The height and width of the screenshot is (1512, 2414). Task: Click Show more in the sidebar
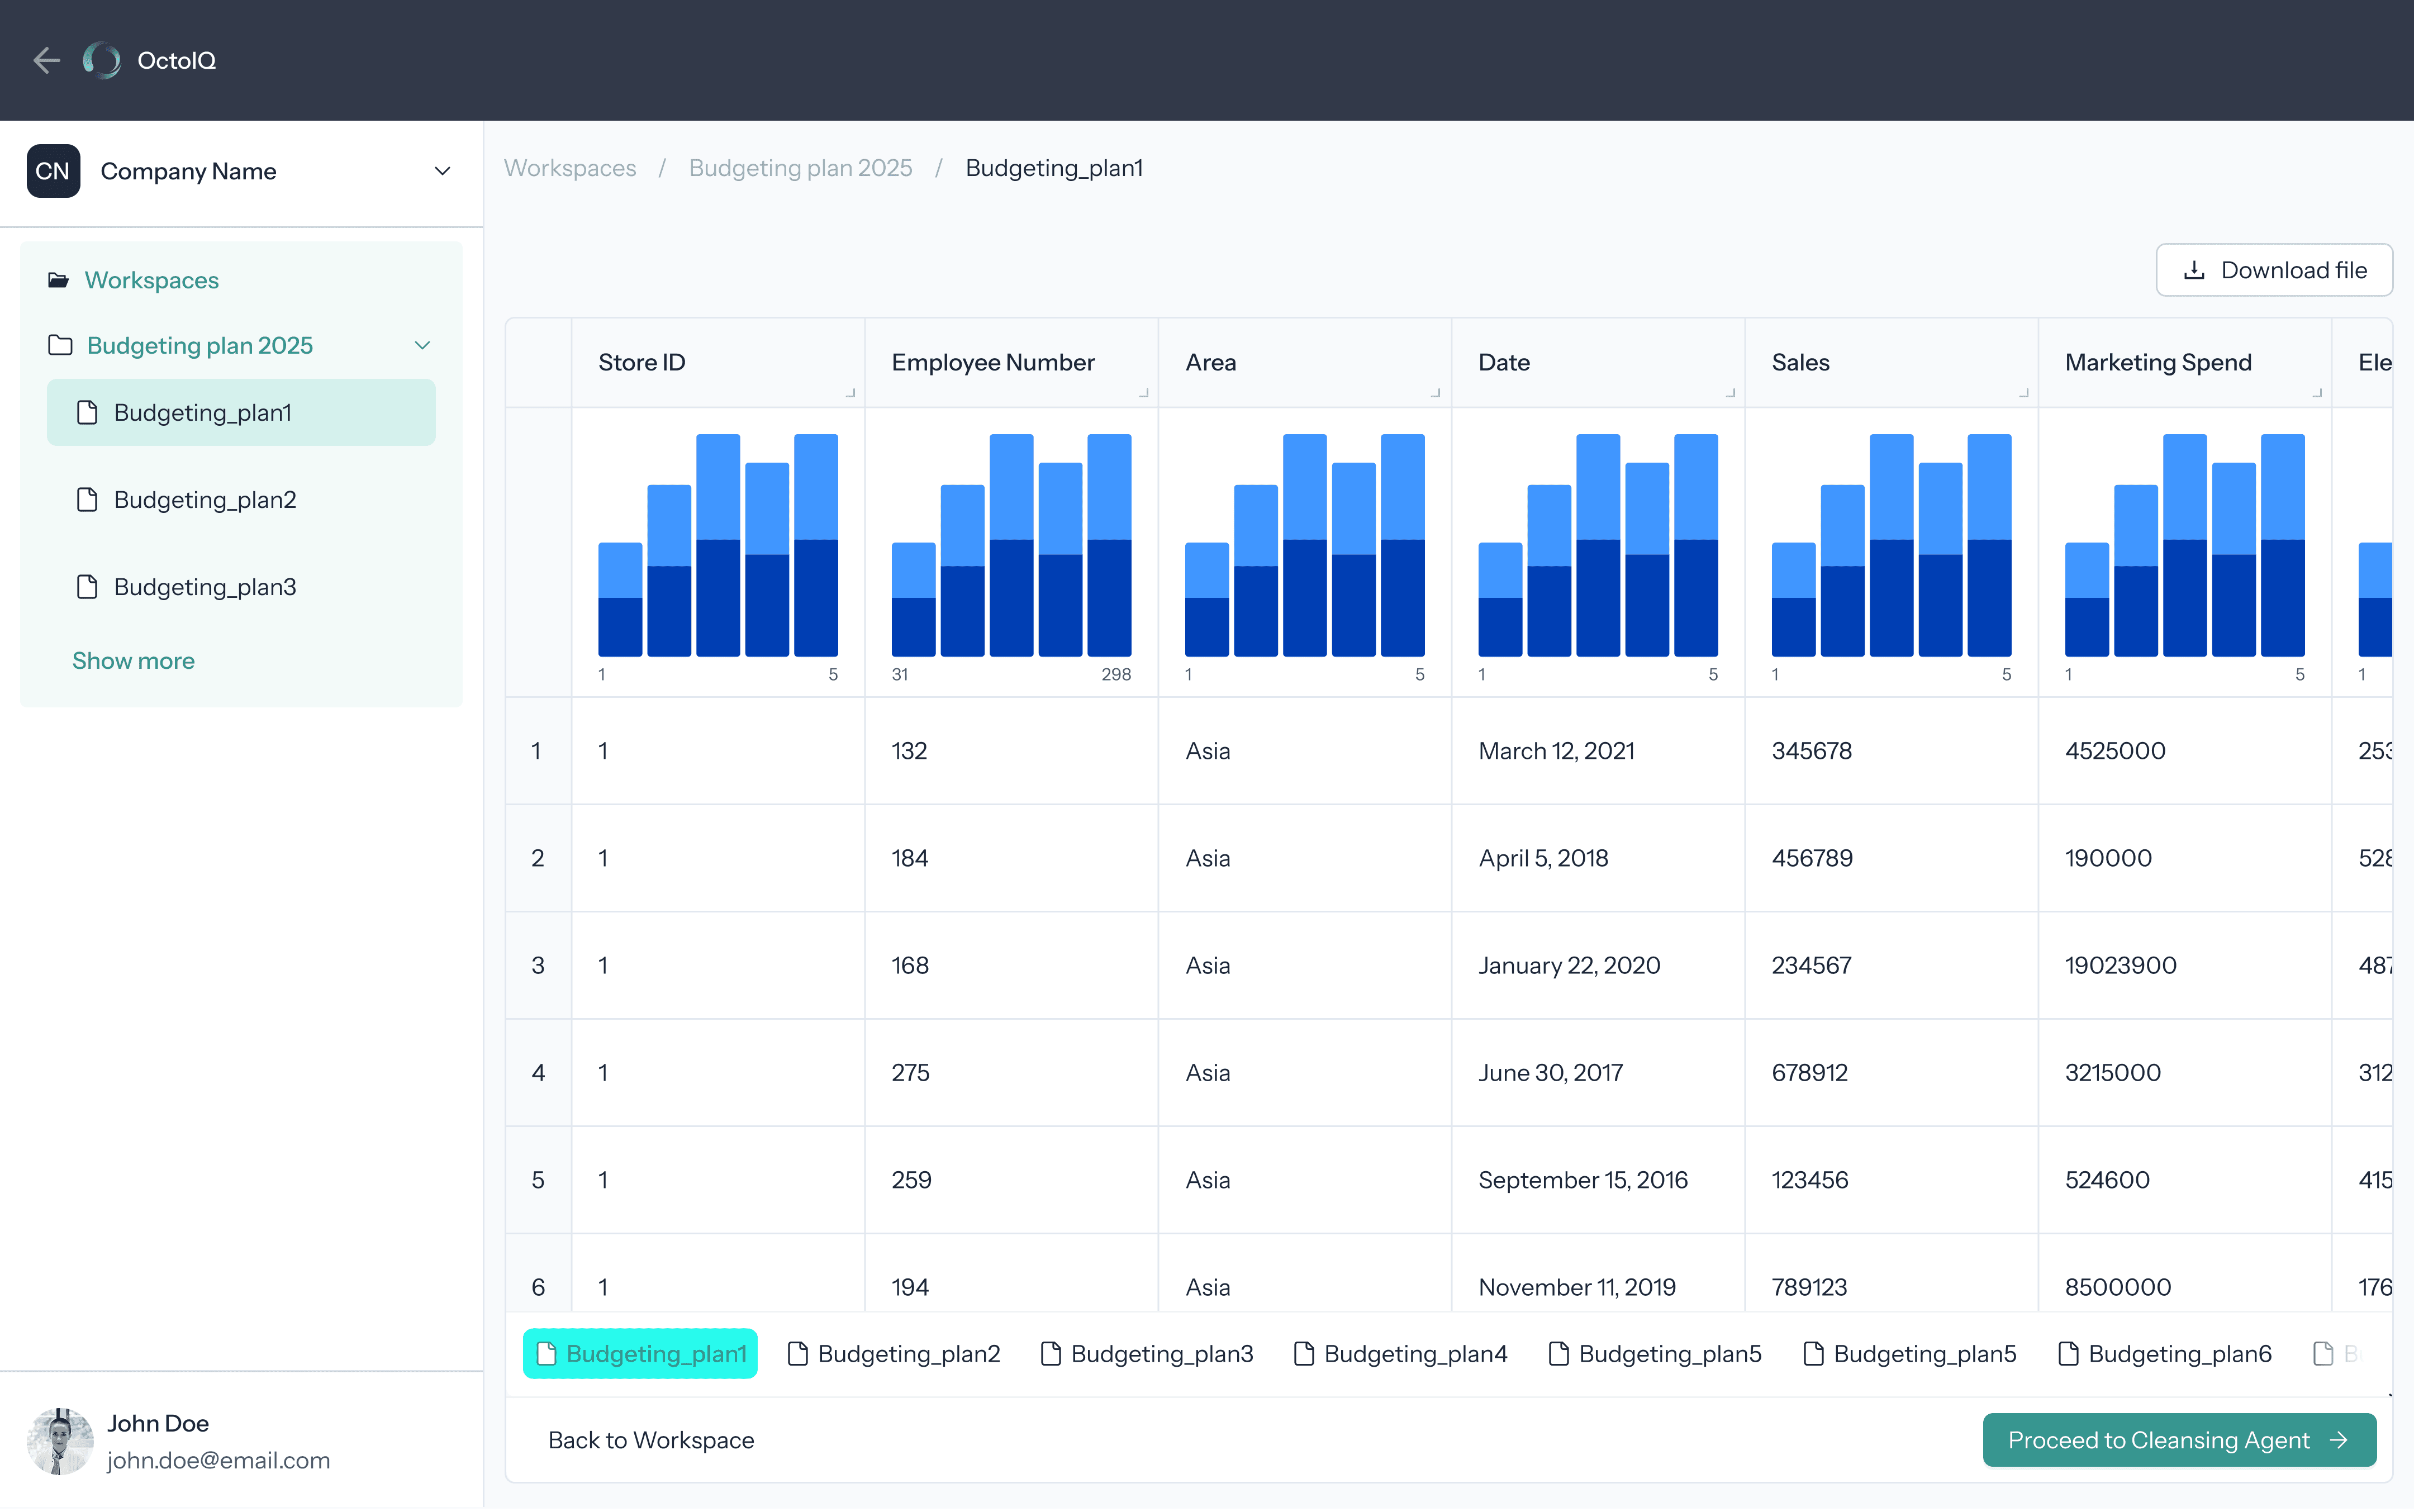point(133,661)
